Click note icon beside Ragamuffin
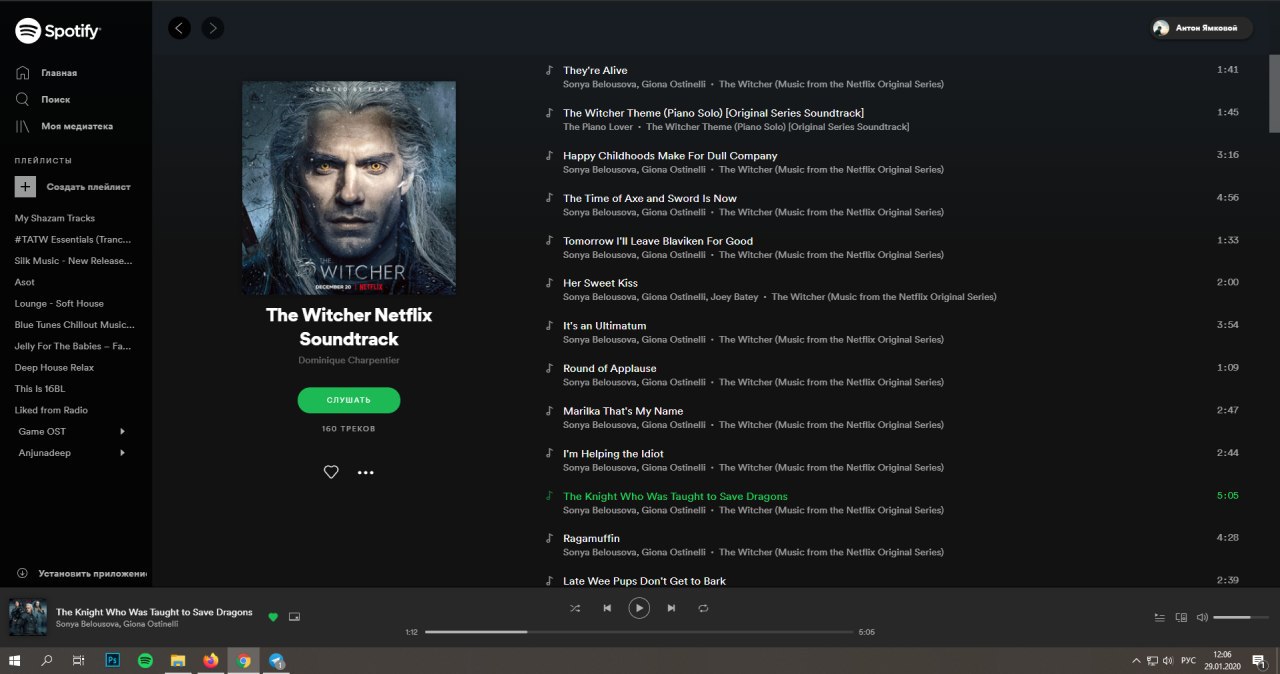 tap(548, 538)
